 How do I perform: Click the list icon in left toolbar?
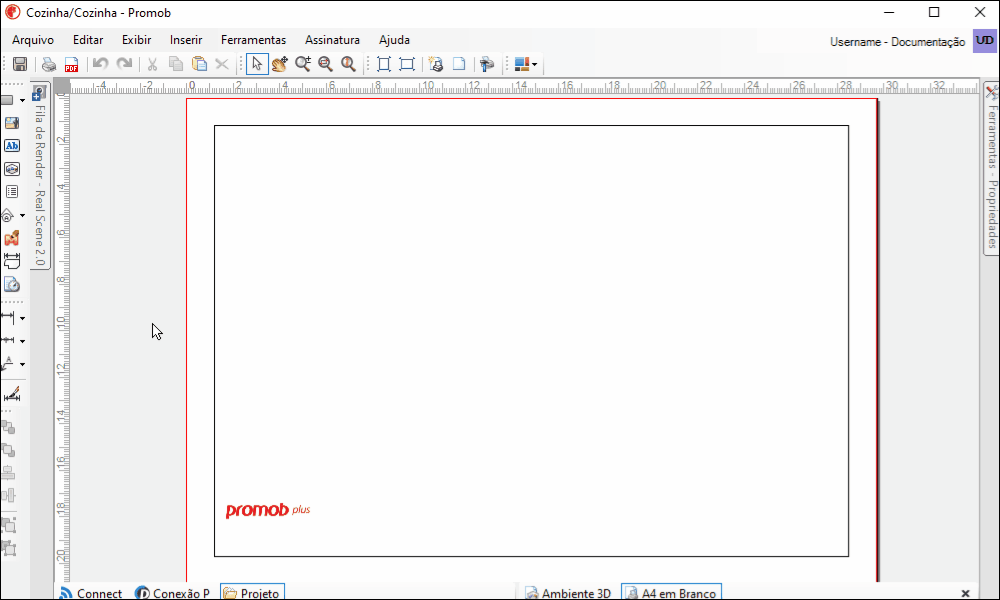tap(12, 191)
